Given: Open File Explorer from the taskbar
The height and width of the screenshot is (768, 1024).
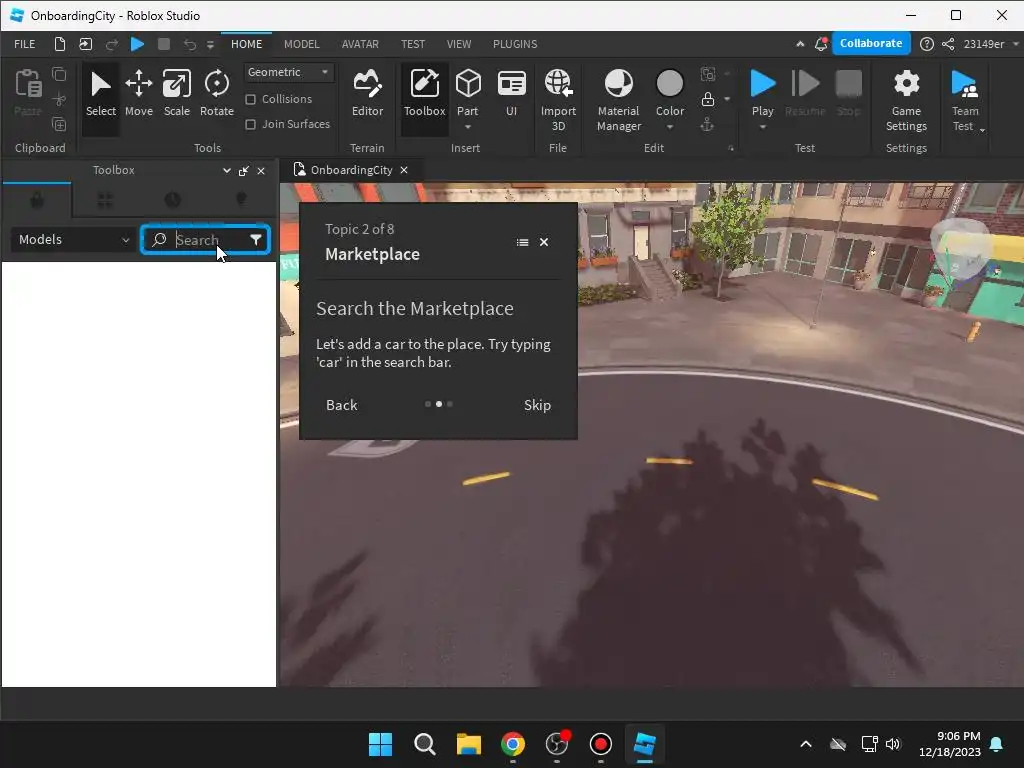Looking at the screenshot, I should coord(468,744).
